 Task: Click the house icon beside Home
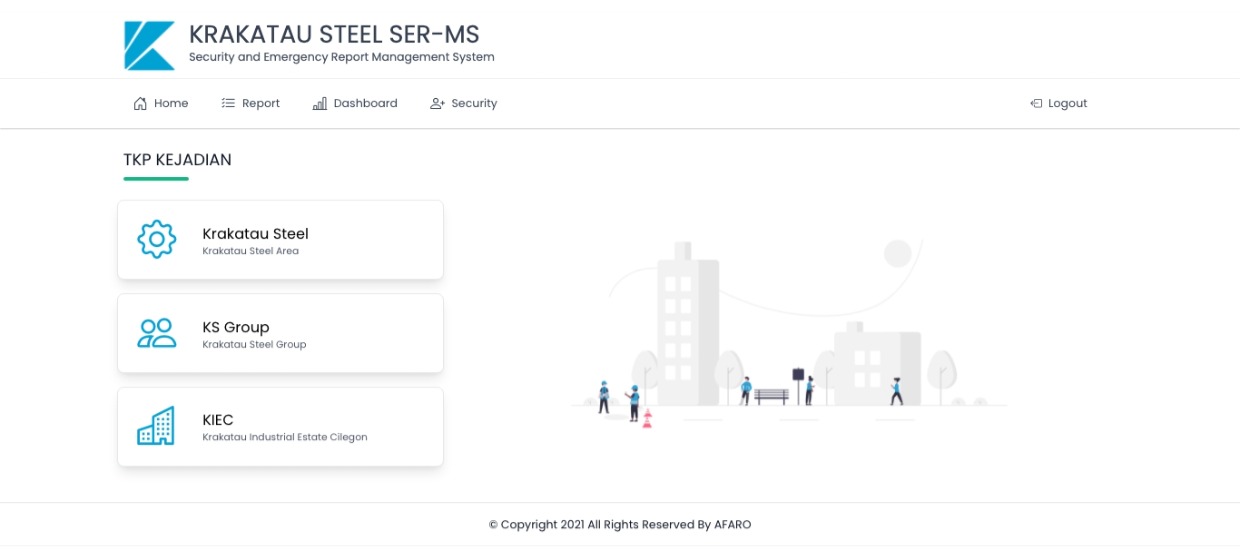pyautogui.click(x=140, y=103)
